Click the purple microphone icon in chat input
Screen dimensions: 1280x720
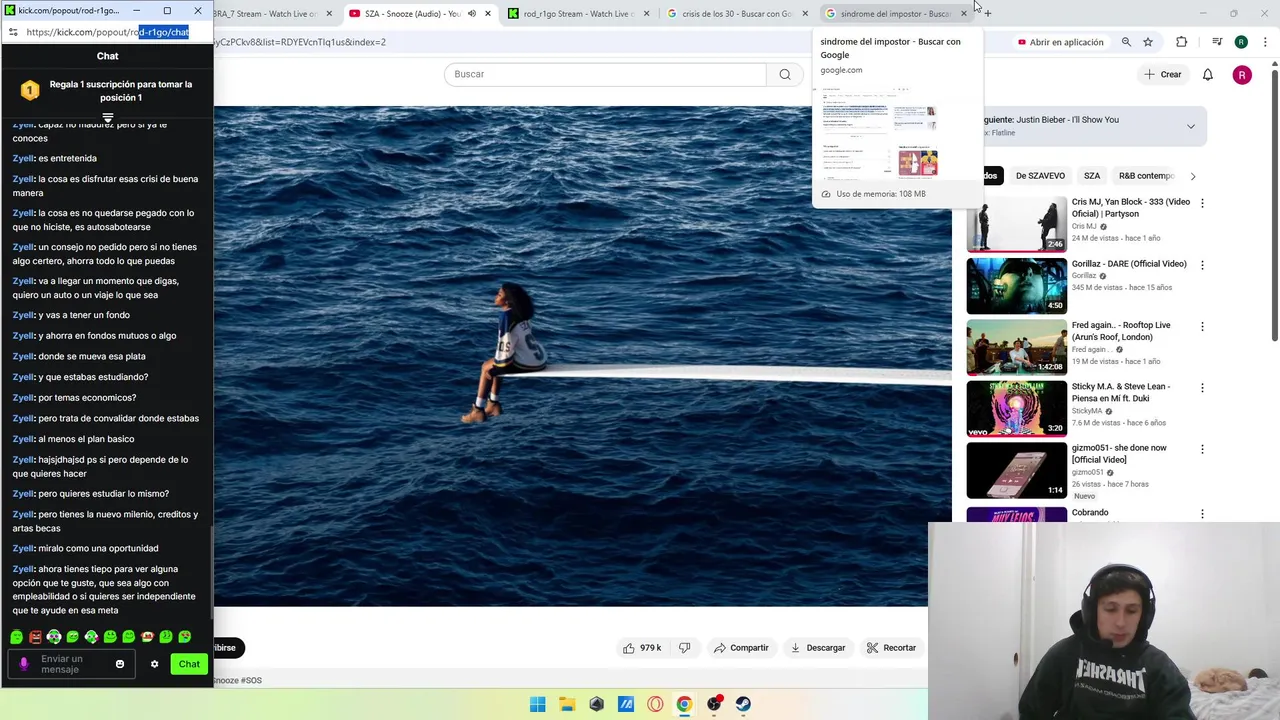click(x=24, y=664)
